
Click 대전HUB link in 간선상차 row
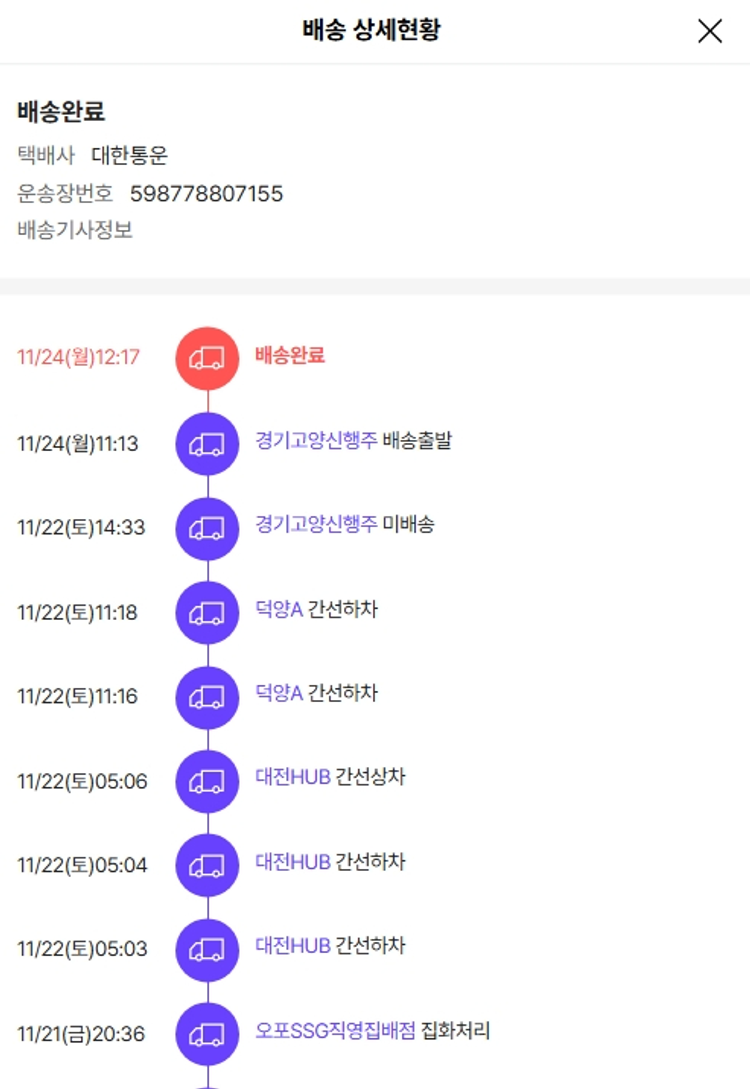pos(293,777)
